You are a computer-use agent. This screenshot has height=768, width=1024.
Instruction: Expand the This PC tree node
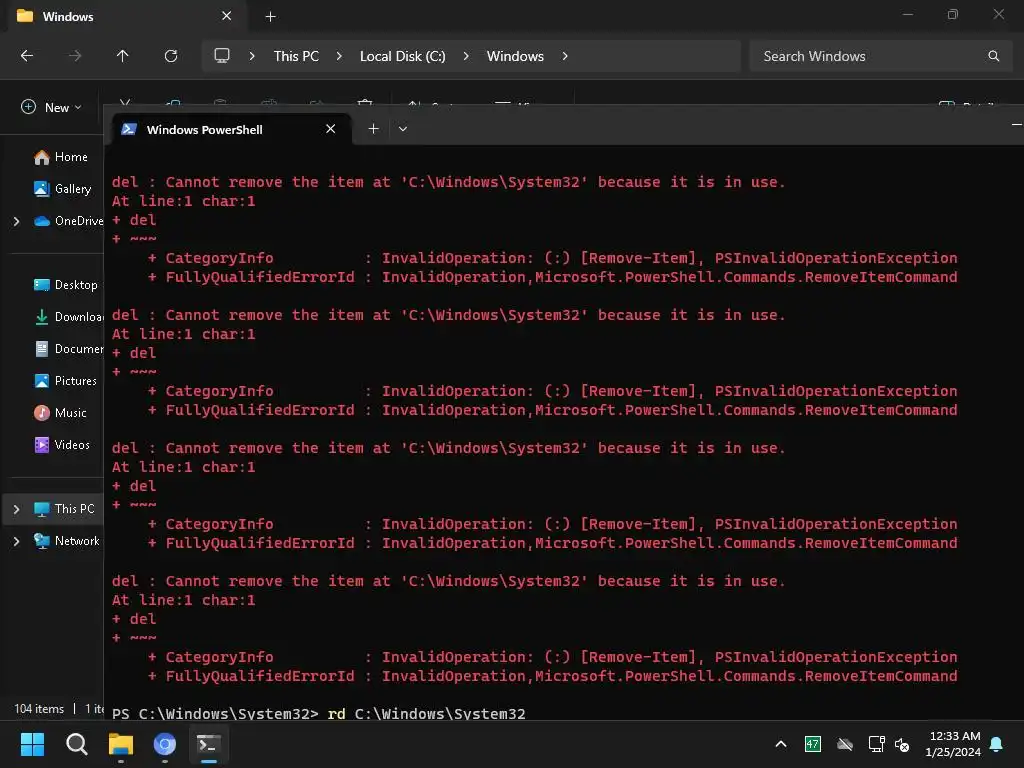click(16, 509)
